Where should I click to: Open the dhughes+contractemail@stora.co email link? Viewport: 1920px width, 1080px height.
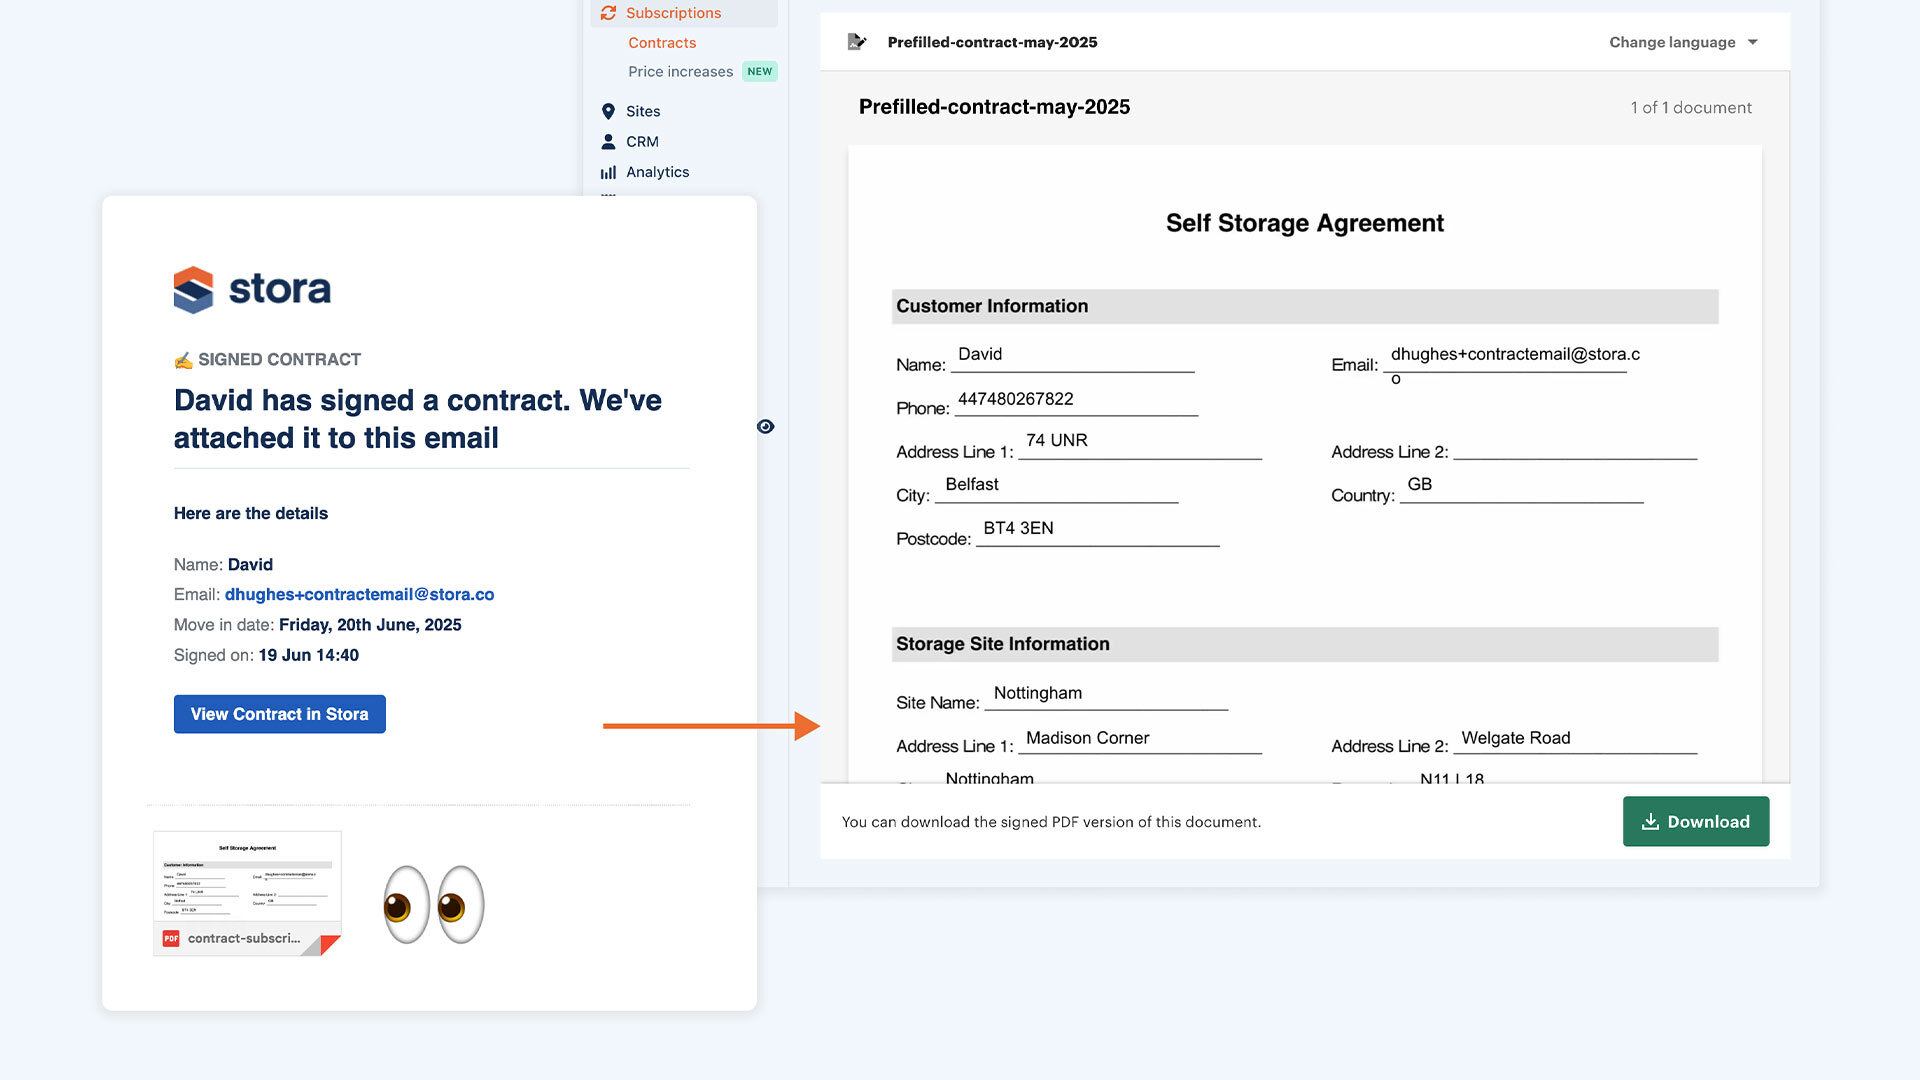tap(359, 594)
